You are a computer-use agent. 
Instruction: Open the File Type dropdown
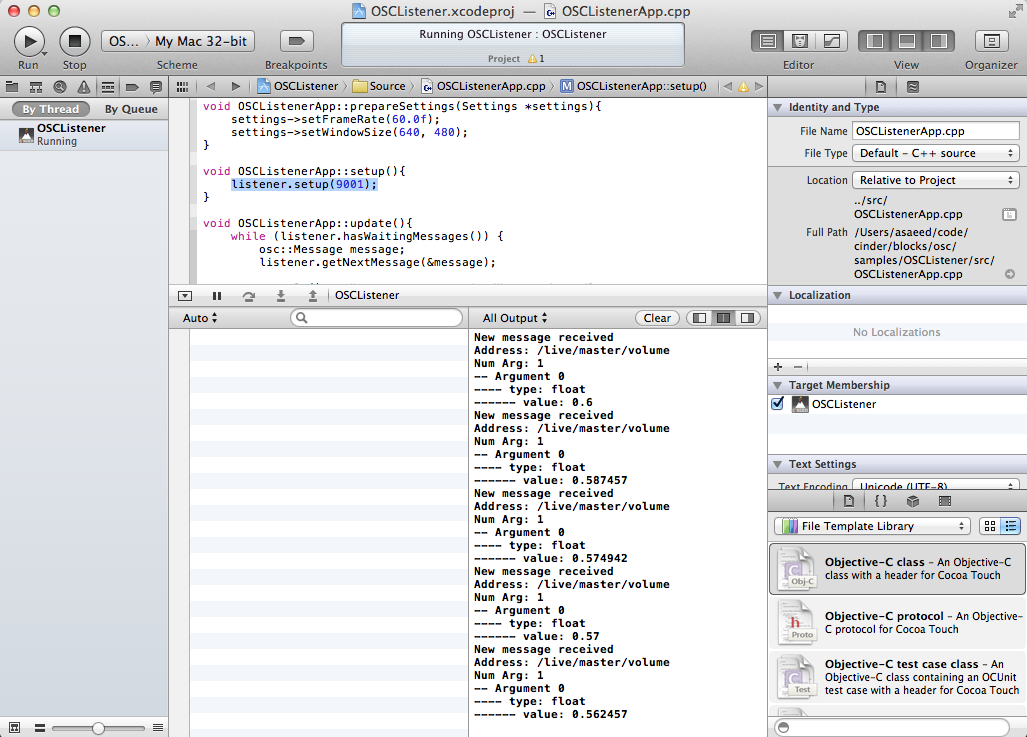935,153
